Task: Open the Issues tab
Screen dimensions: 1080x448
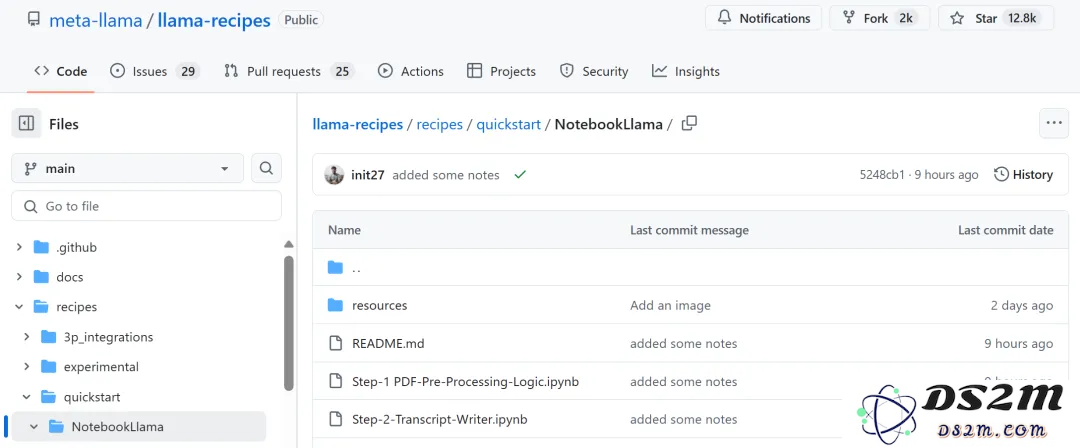Action: [154, 71]
